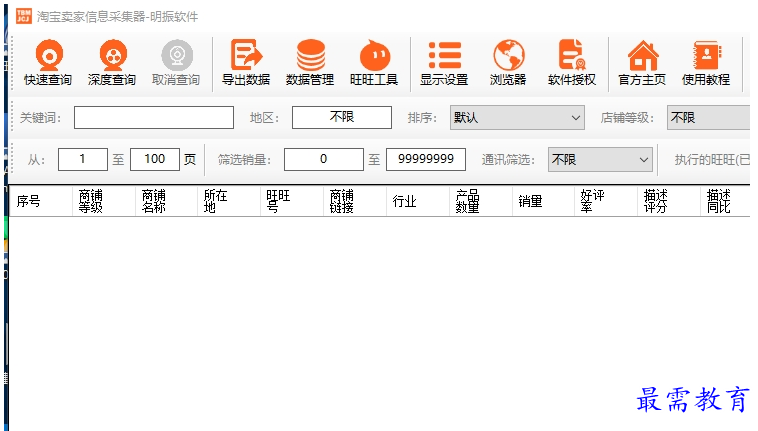Click the 描述同比 column header
This screenshot has height=431, width=758.
click(726, 201)
